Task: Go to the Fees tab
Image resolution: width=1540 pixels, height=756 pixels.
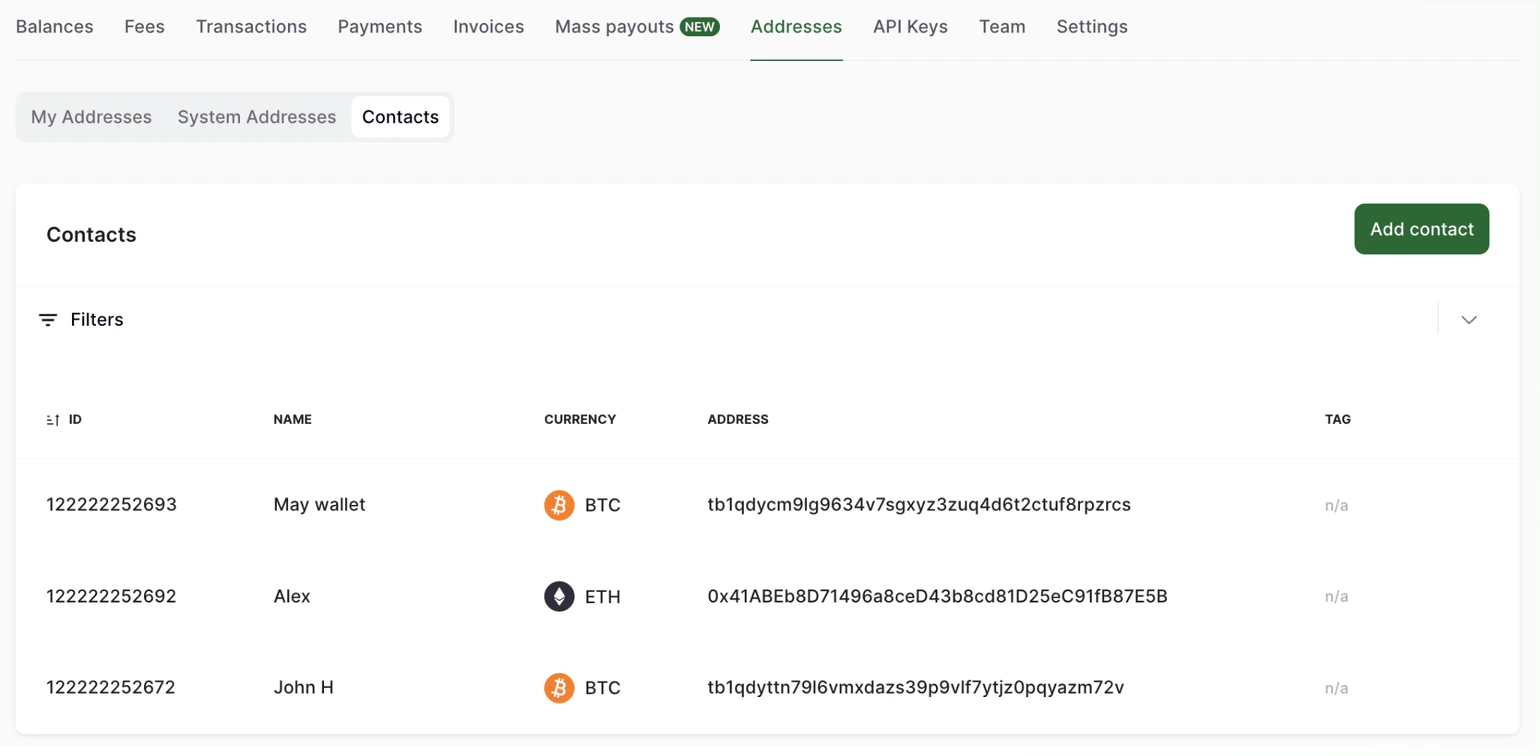Action: (x=145, y=27)
